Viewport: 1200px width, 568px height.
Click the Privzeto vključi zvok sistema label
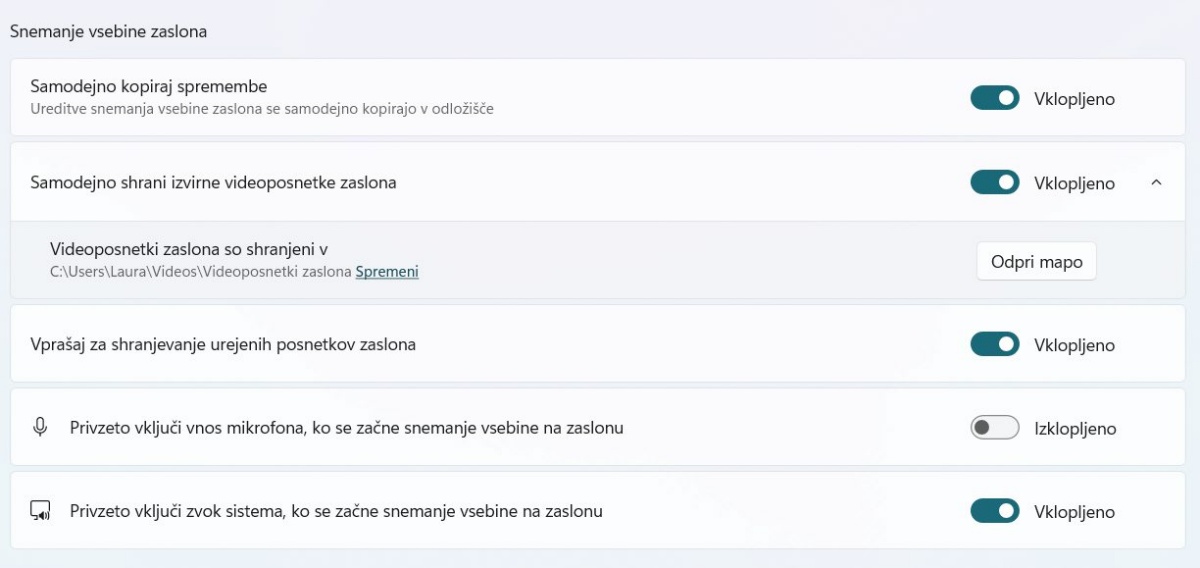[x=336, y=511]
